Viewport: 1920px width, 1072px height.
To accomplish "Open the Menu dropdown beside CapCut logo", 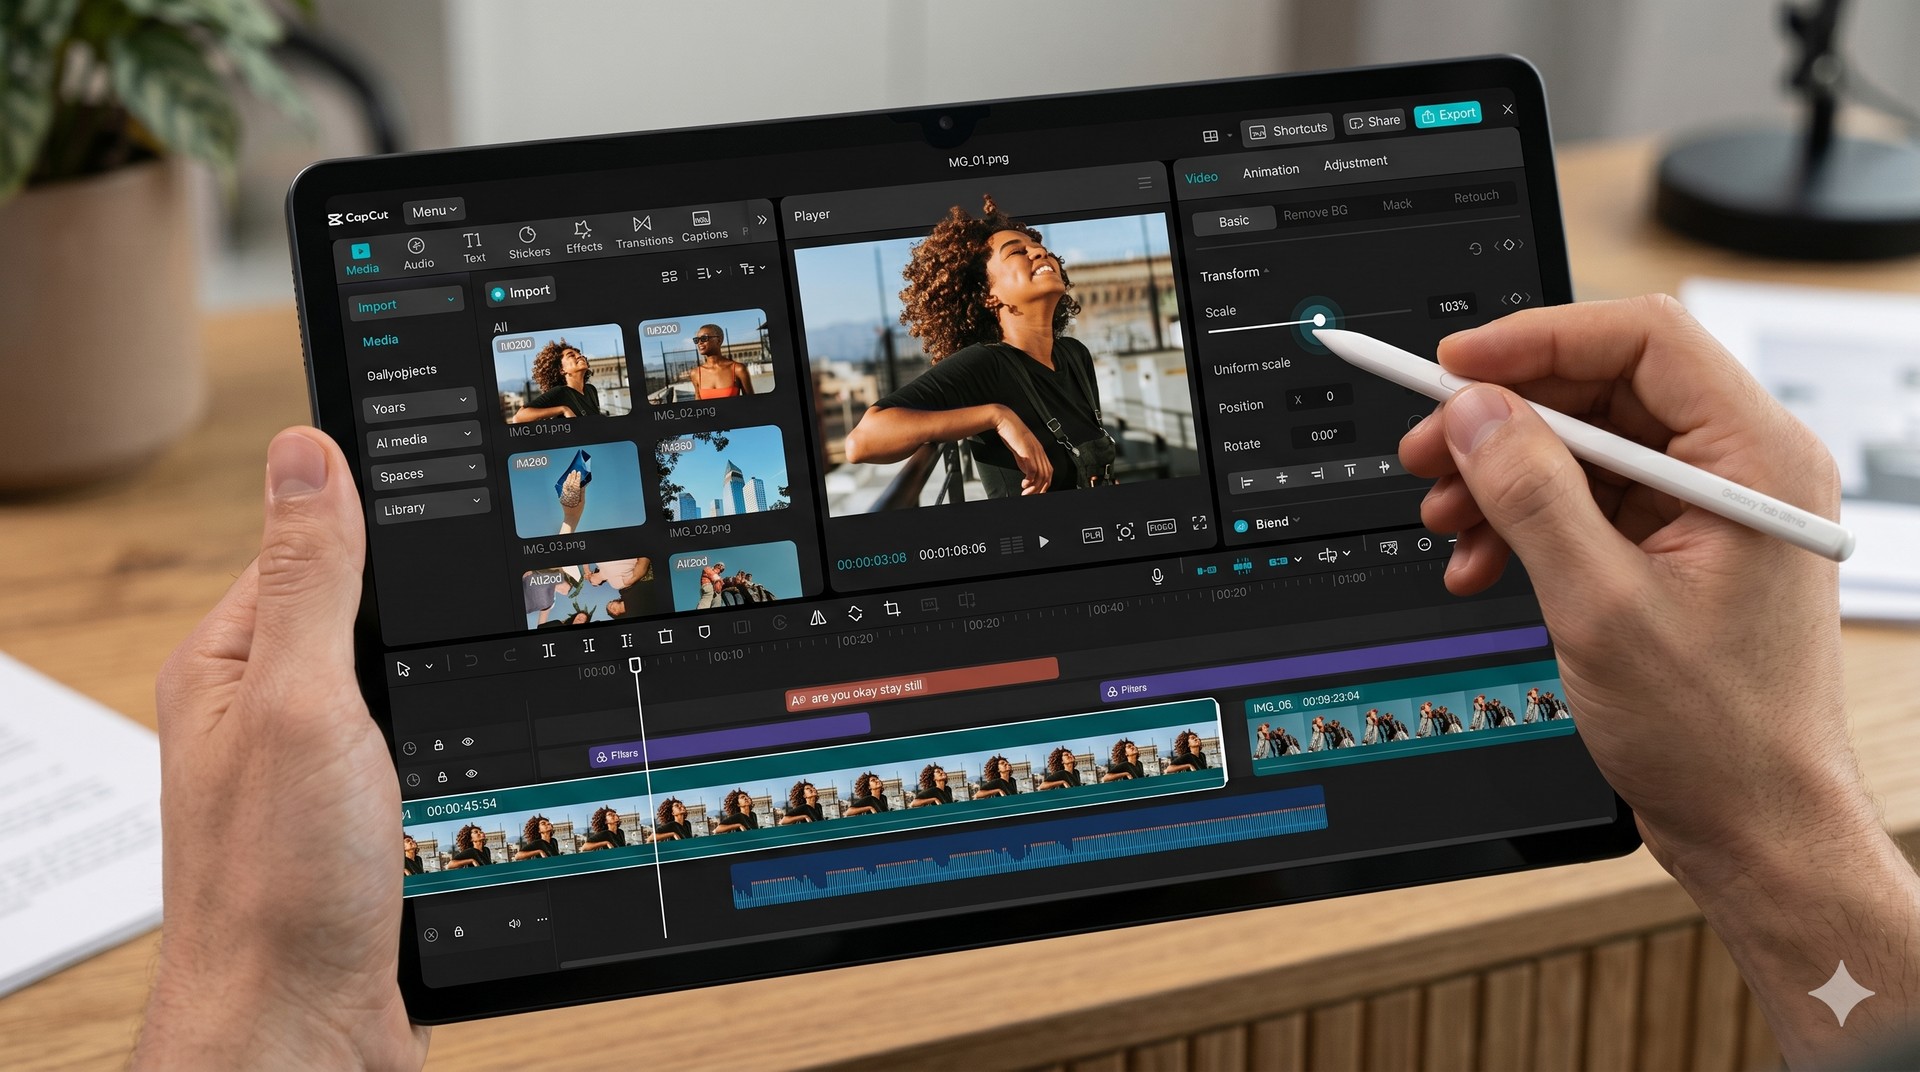I will 434,211.
